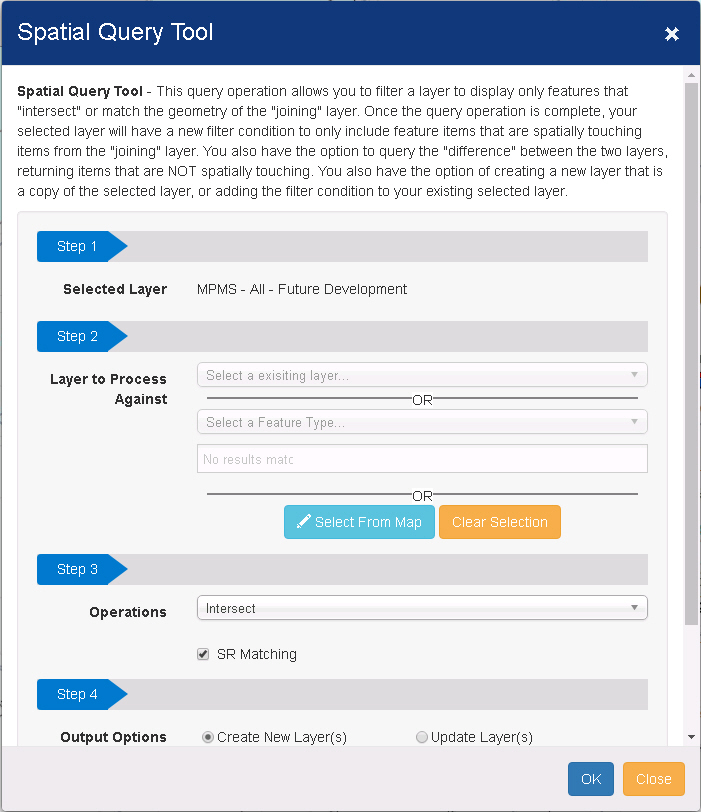Open the Intersect operations dropdown

click(422, 608)
